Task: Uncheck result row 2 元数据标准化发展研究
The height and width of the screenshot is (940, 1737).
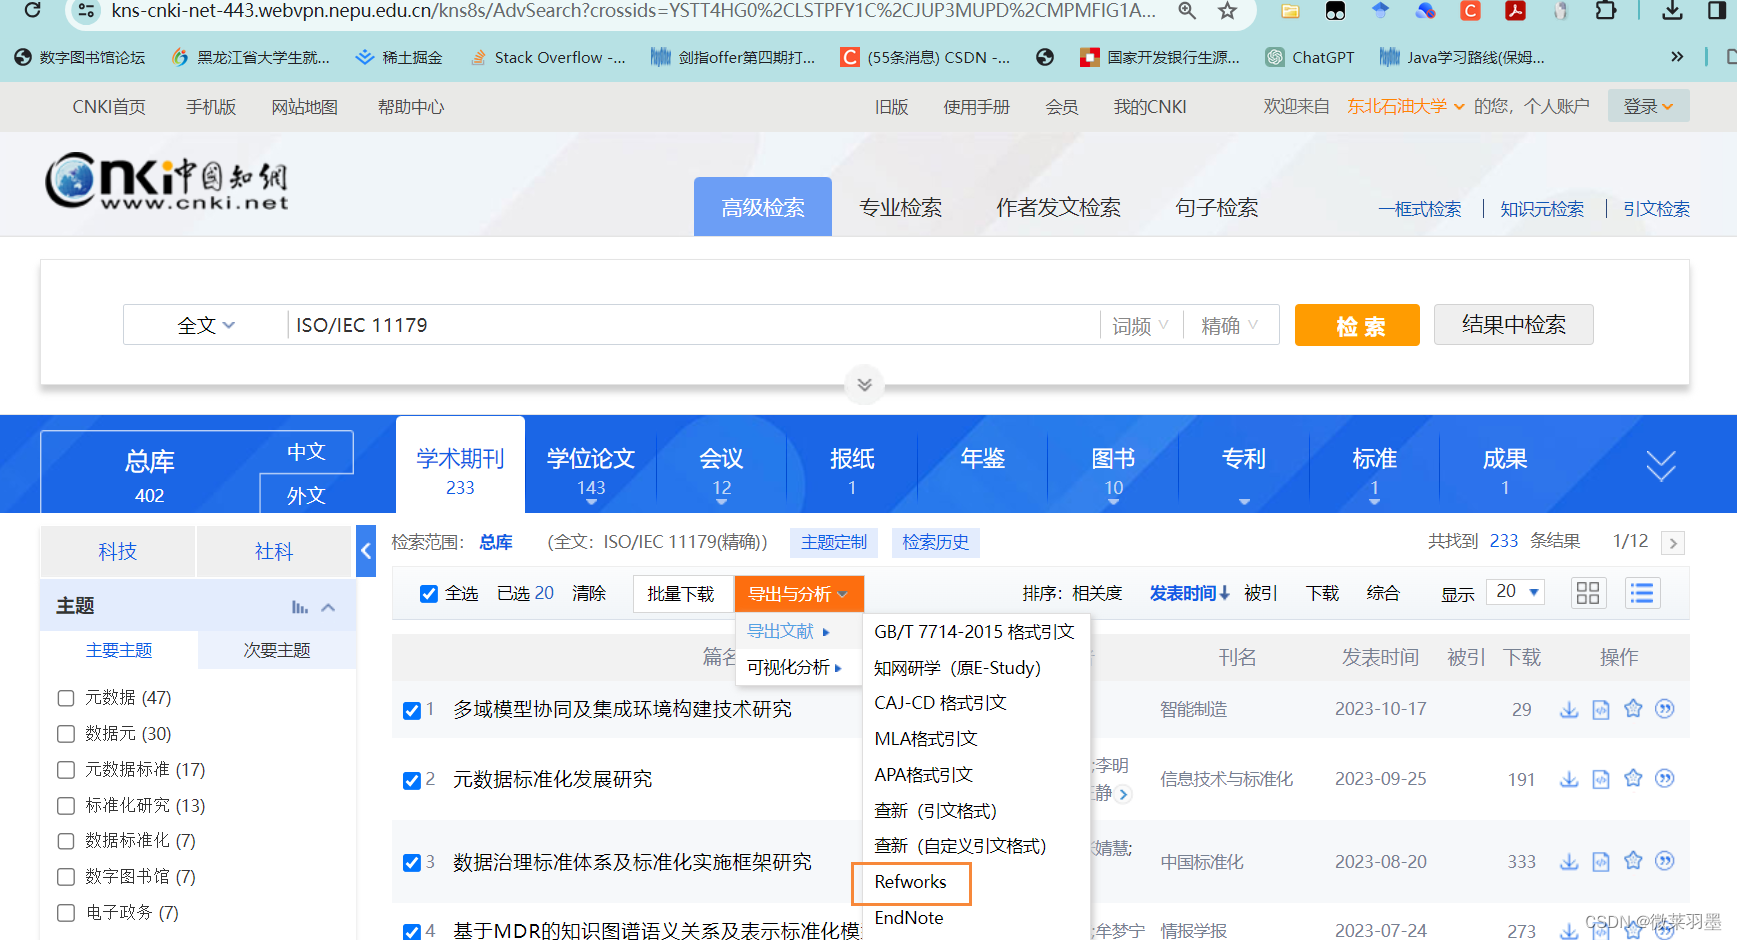Action: (411, 780)
